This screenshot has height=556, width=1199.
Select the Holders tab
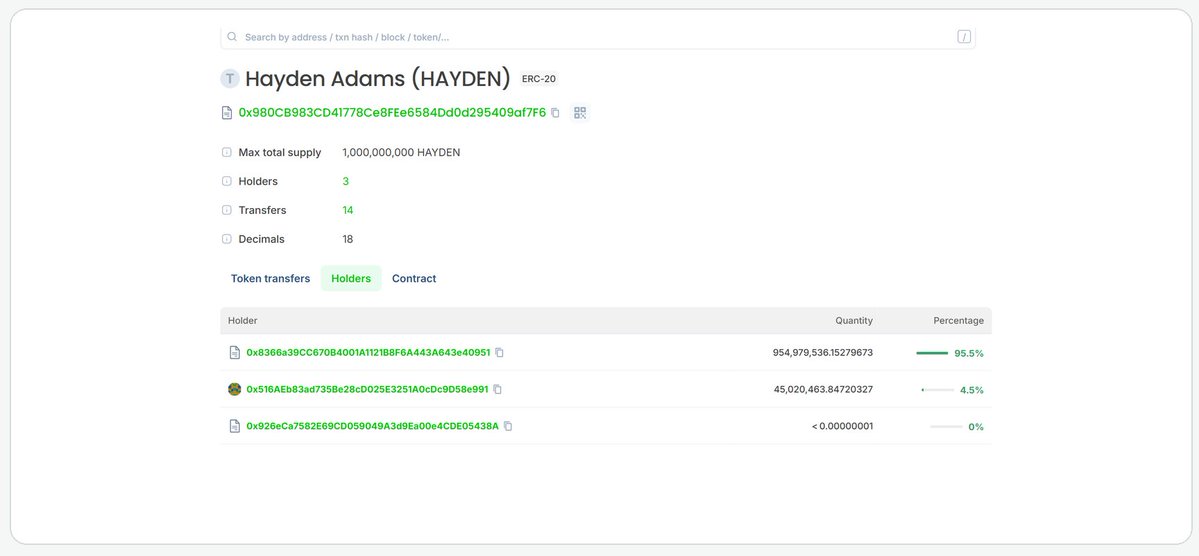click(351, 278)
